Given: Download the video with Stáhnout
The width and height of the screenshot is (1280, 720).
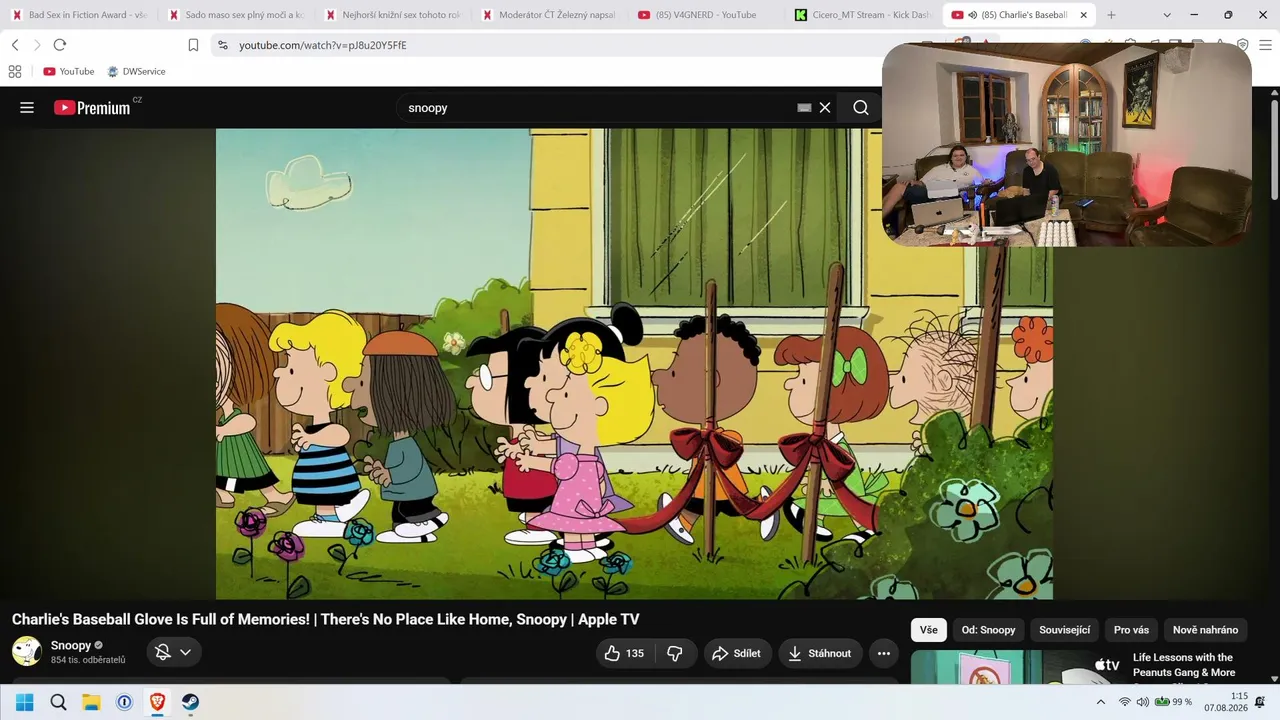Looking at the screenshot, I should coord(821,653).
